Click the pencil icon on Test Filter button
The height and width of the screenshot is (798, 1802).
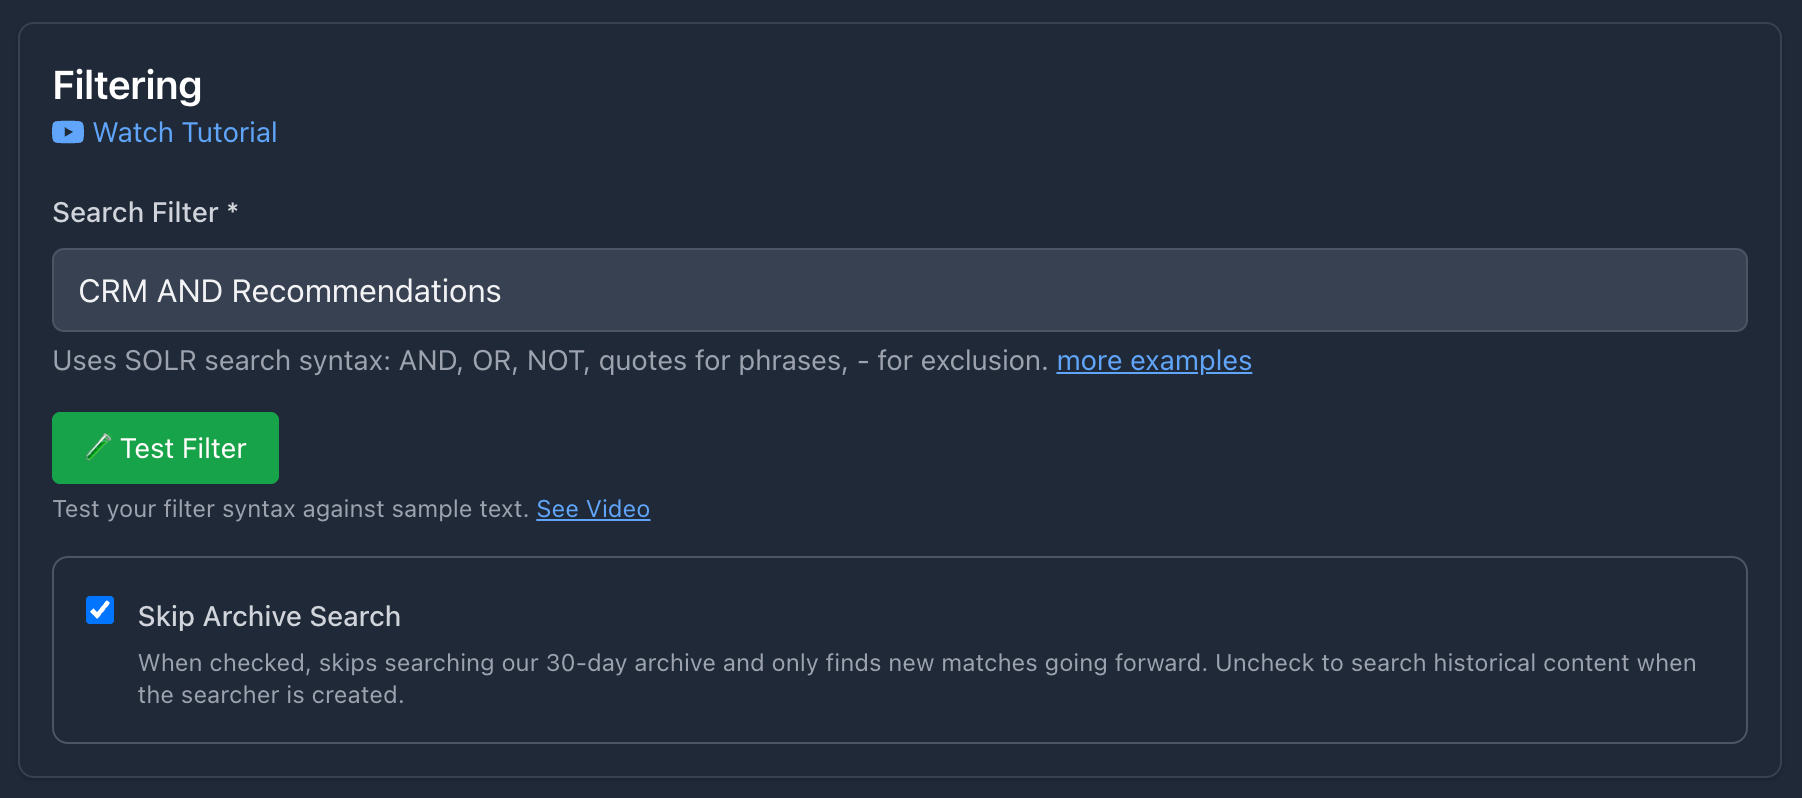[x=98, y=447]
